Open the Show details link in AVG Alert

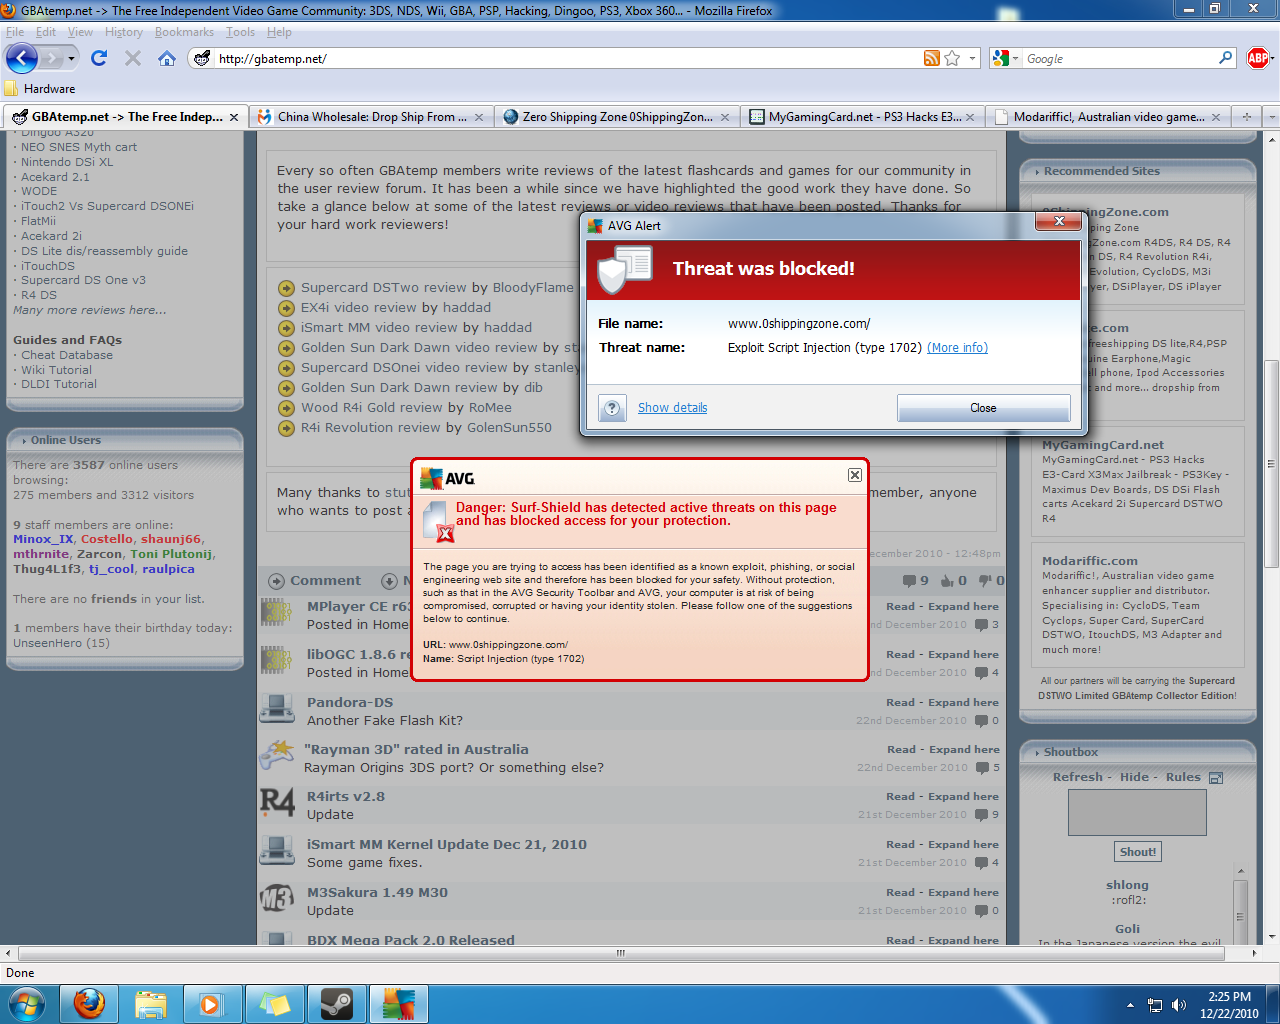coord(672,408)
